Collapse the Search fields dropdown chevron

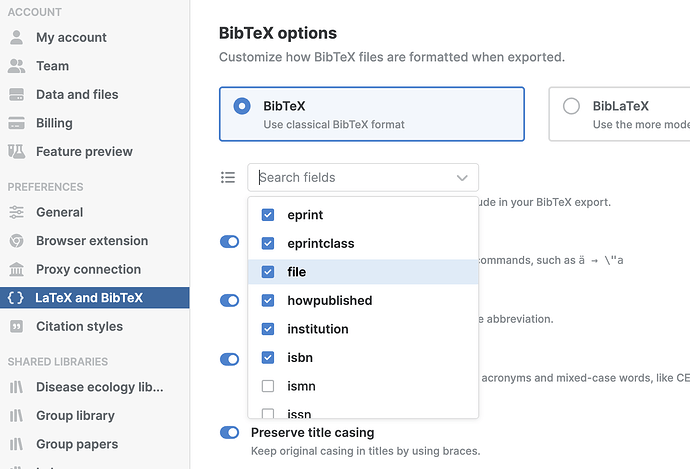click(x=462, y=178)
